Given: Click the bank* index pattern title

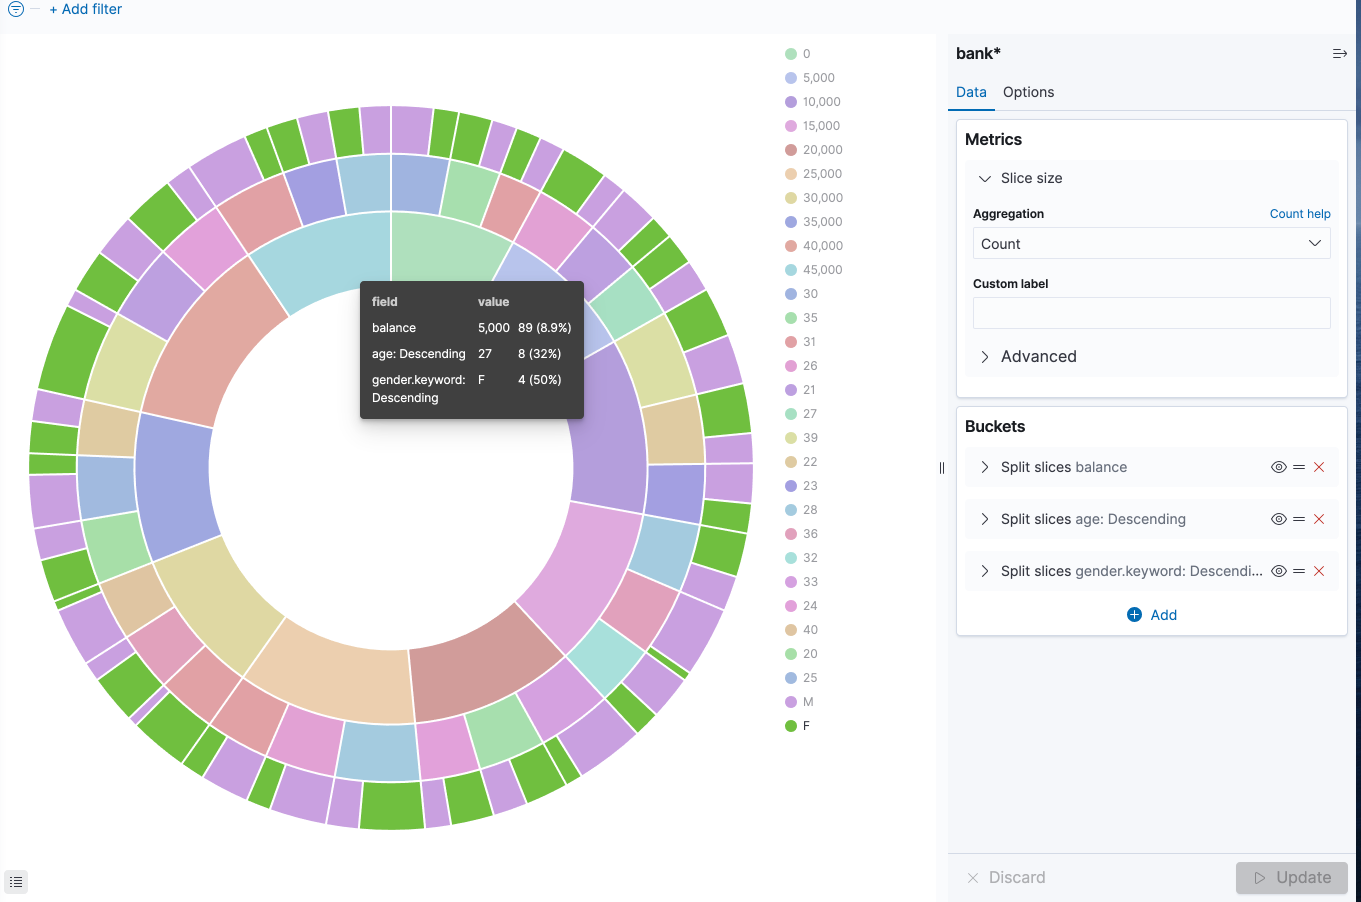Looking at the screenshot, I should [x=978, y=54].
